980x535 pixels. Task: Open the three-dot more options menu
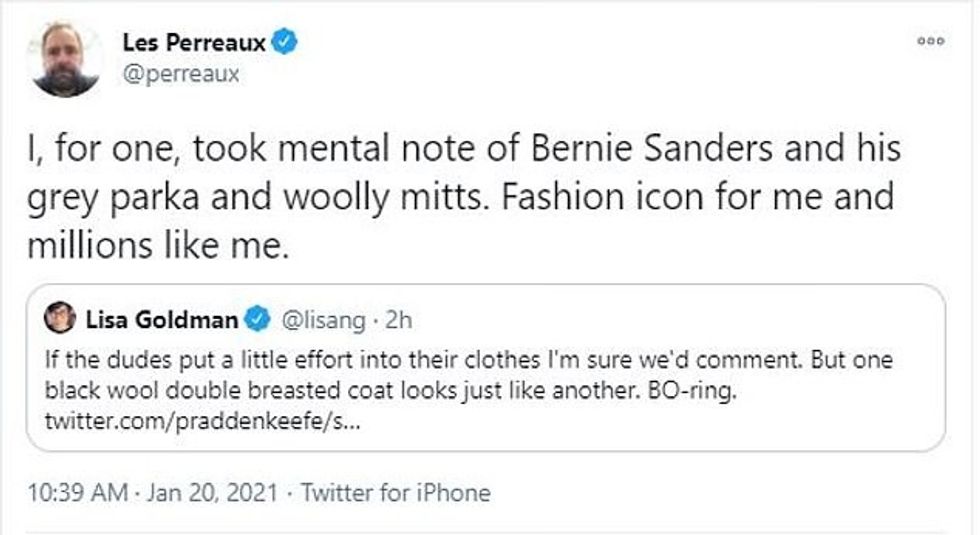(x=931, y=41)
